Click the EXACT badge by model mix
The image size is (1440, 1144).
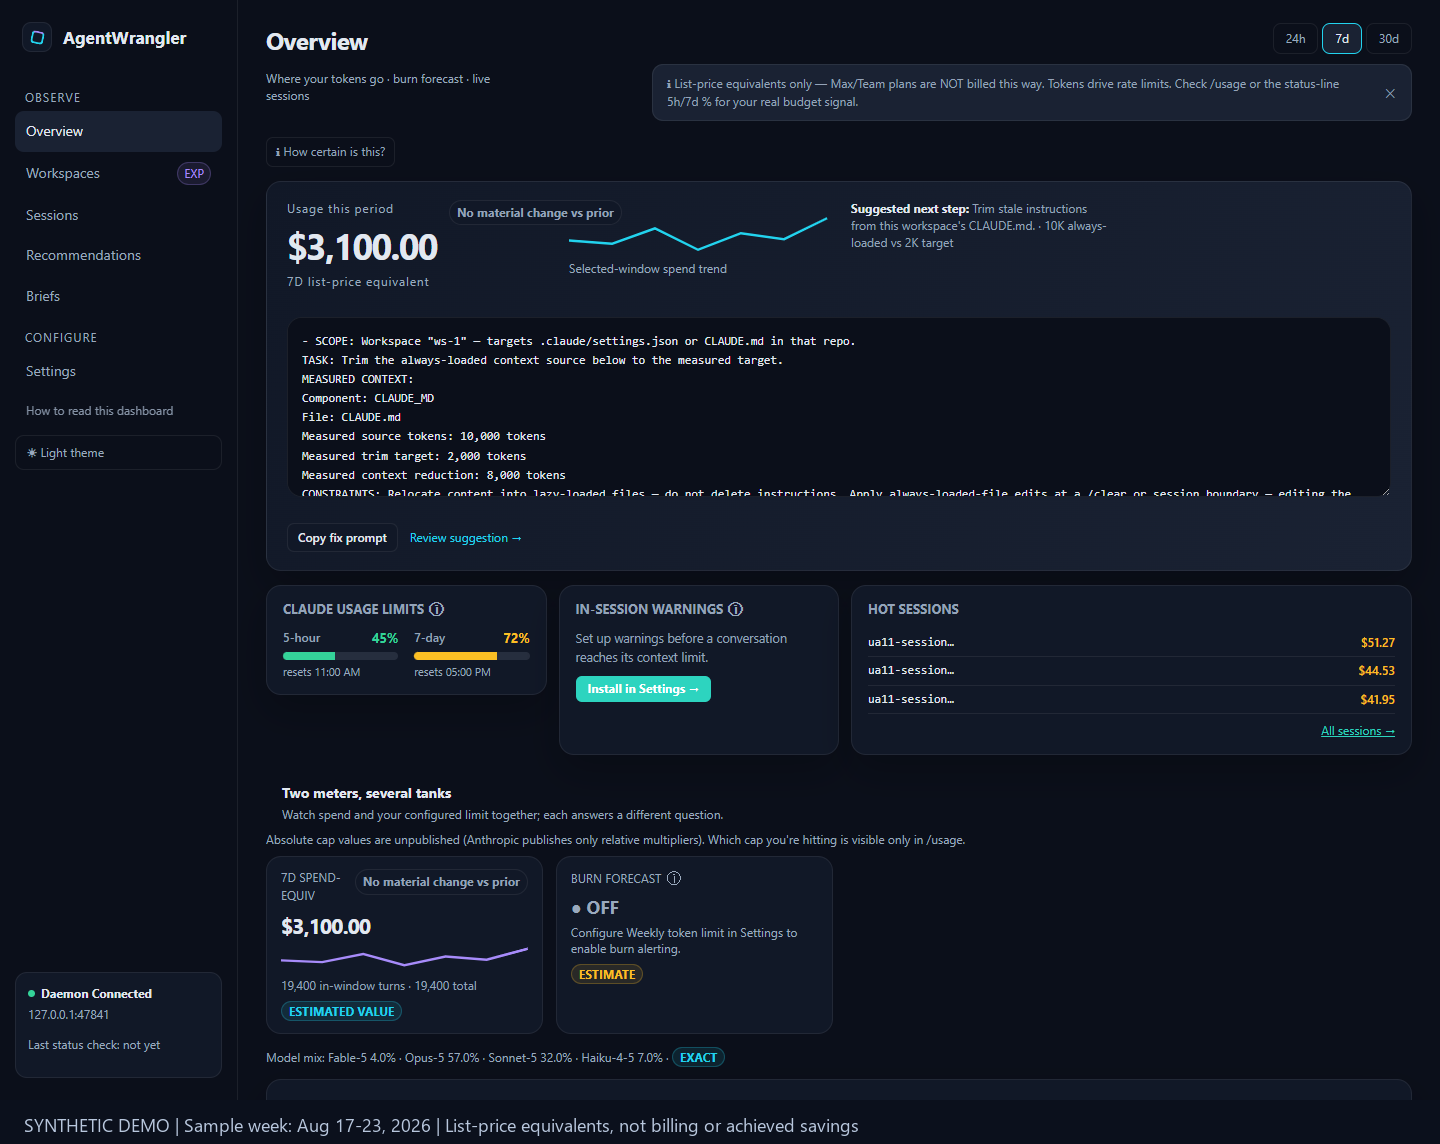(698, 1057)
